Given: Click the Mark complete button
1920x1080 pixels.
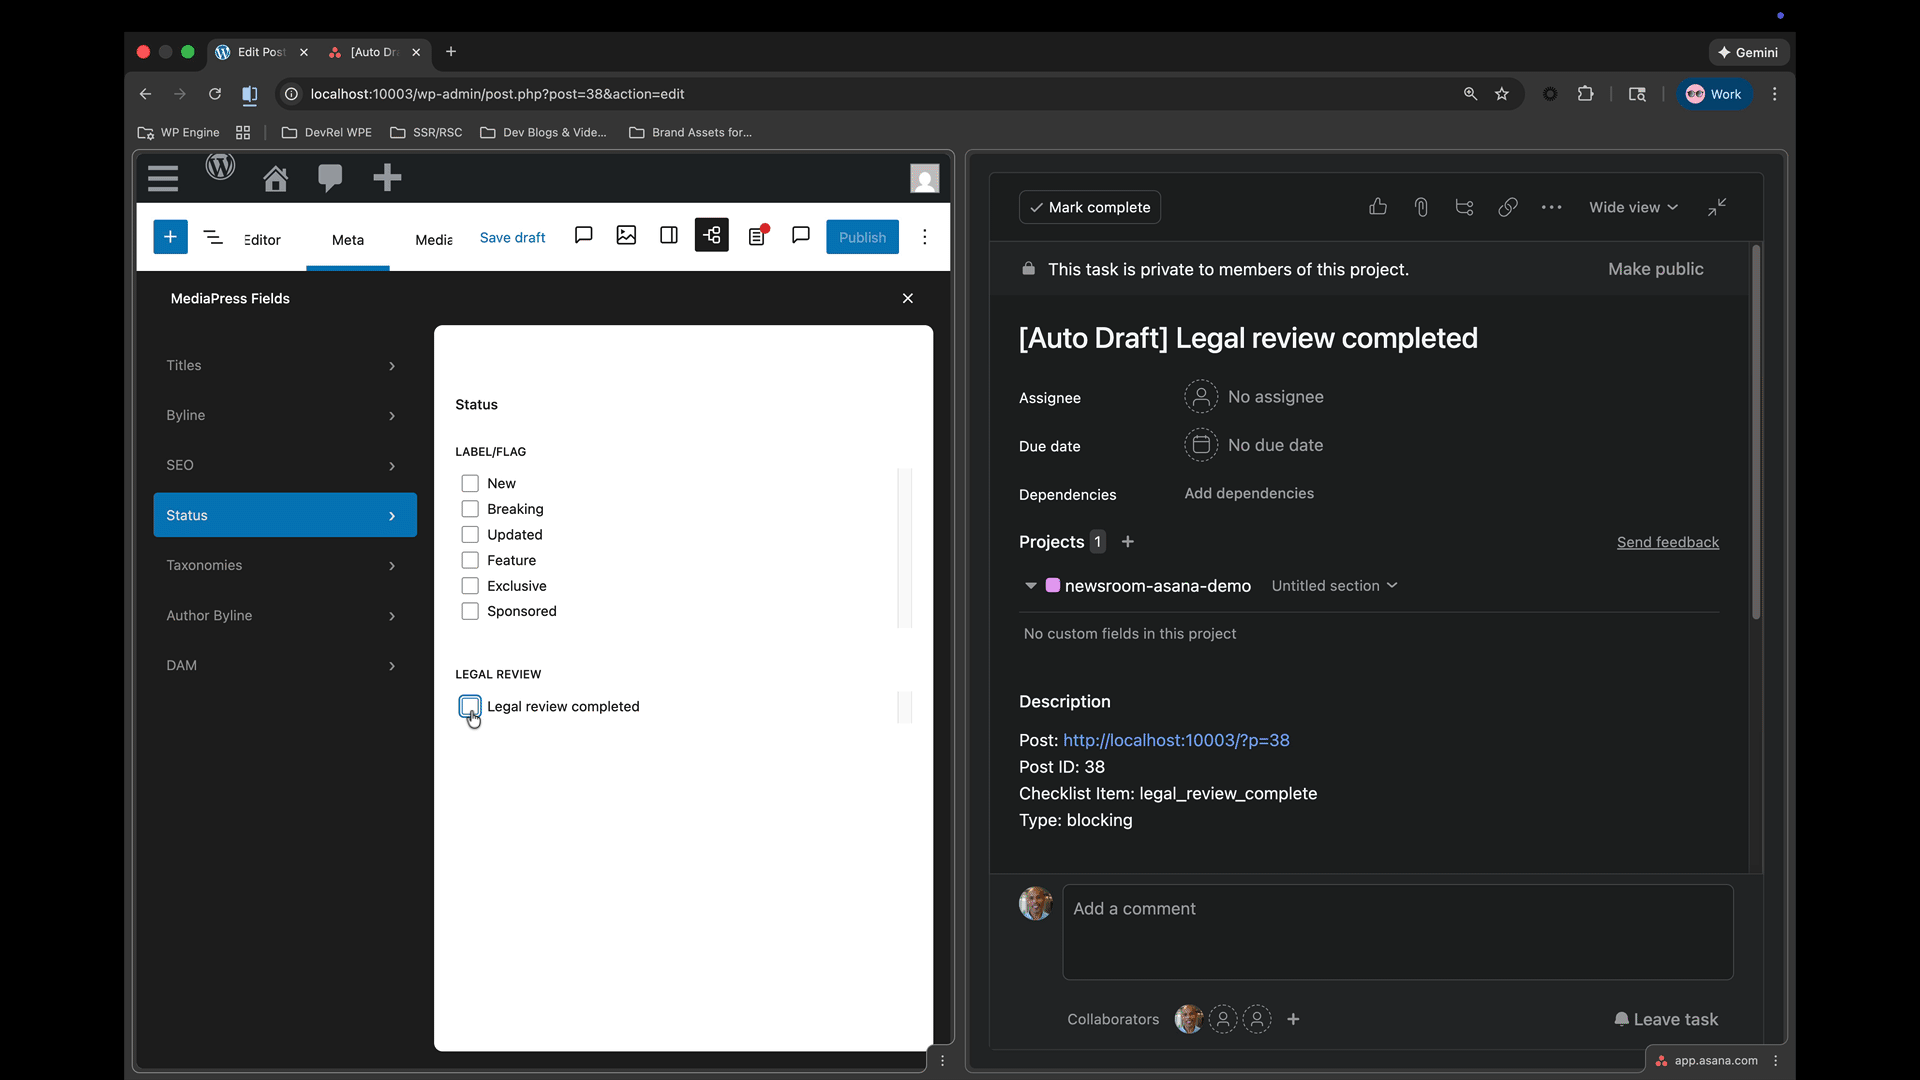Looking at the screenshot, I should 1089,207.
